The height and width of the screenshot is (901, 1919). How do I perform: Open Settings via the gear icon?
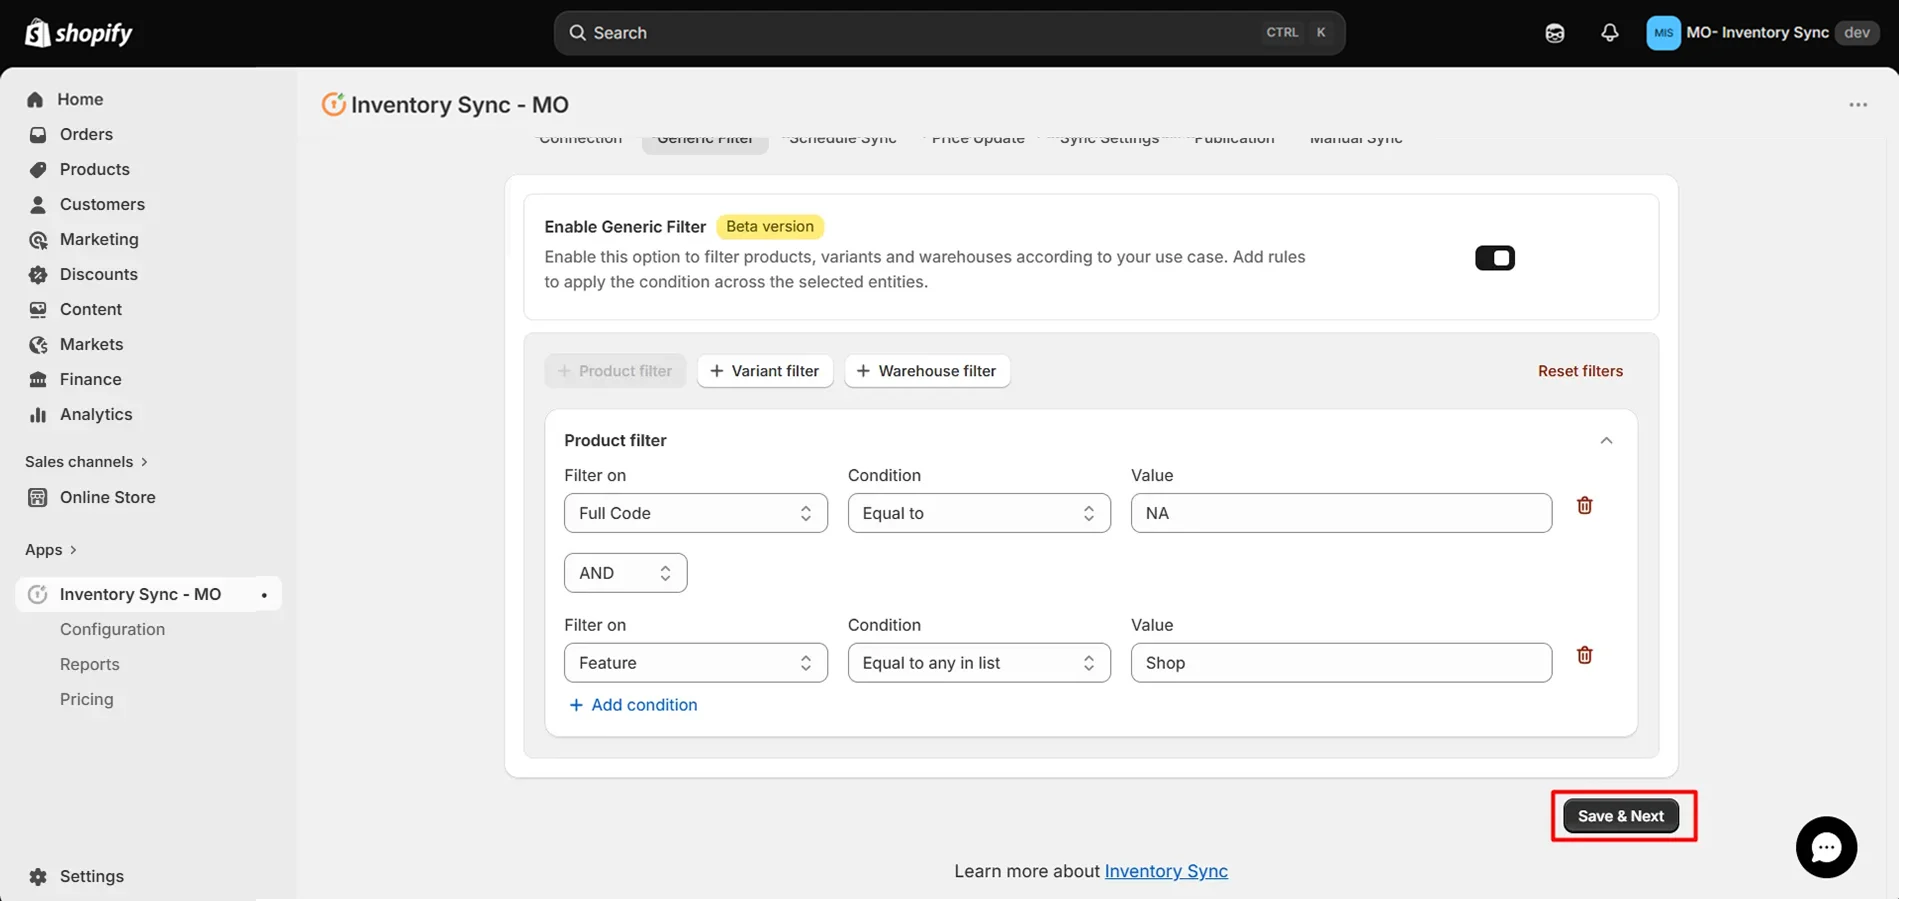(38, 876)
